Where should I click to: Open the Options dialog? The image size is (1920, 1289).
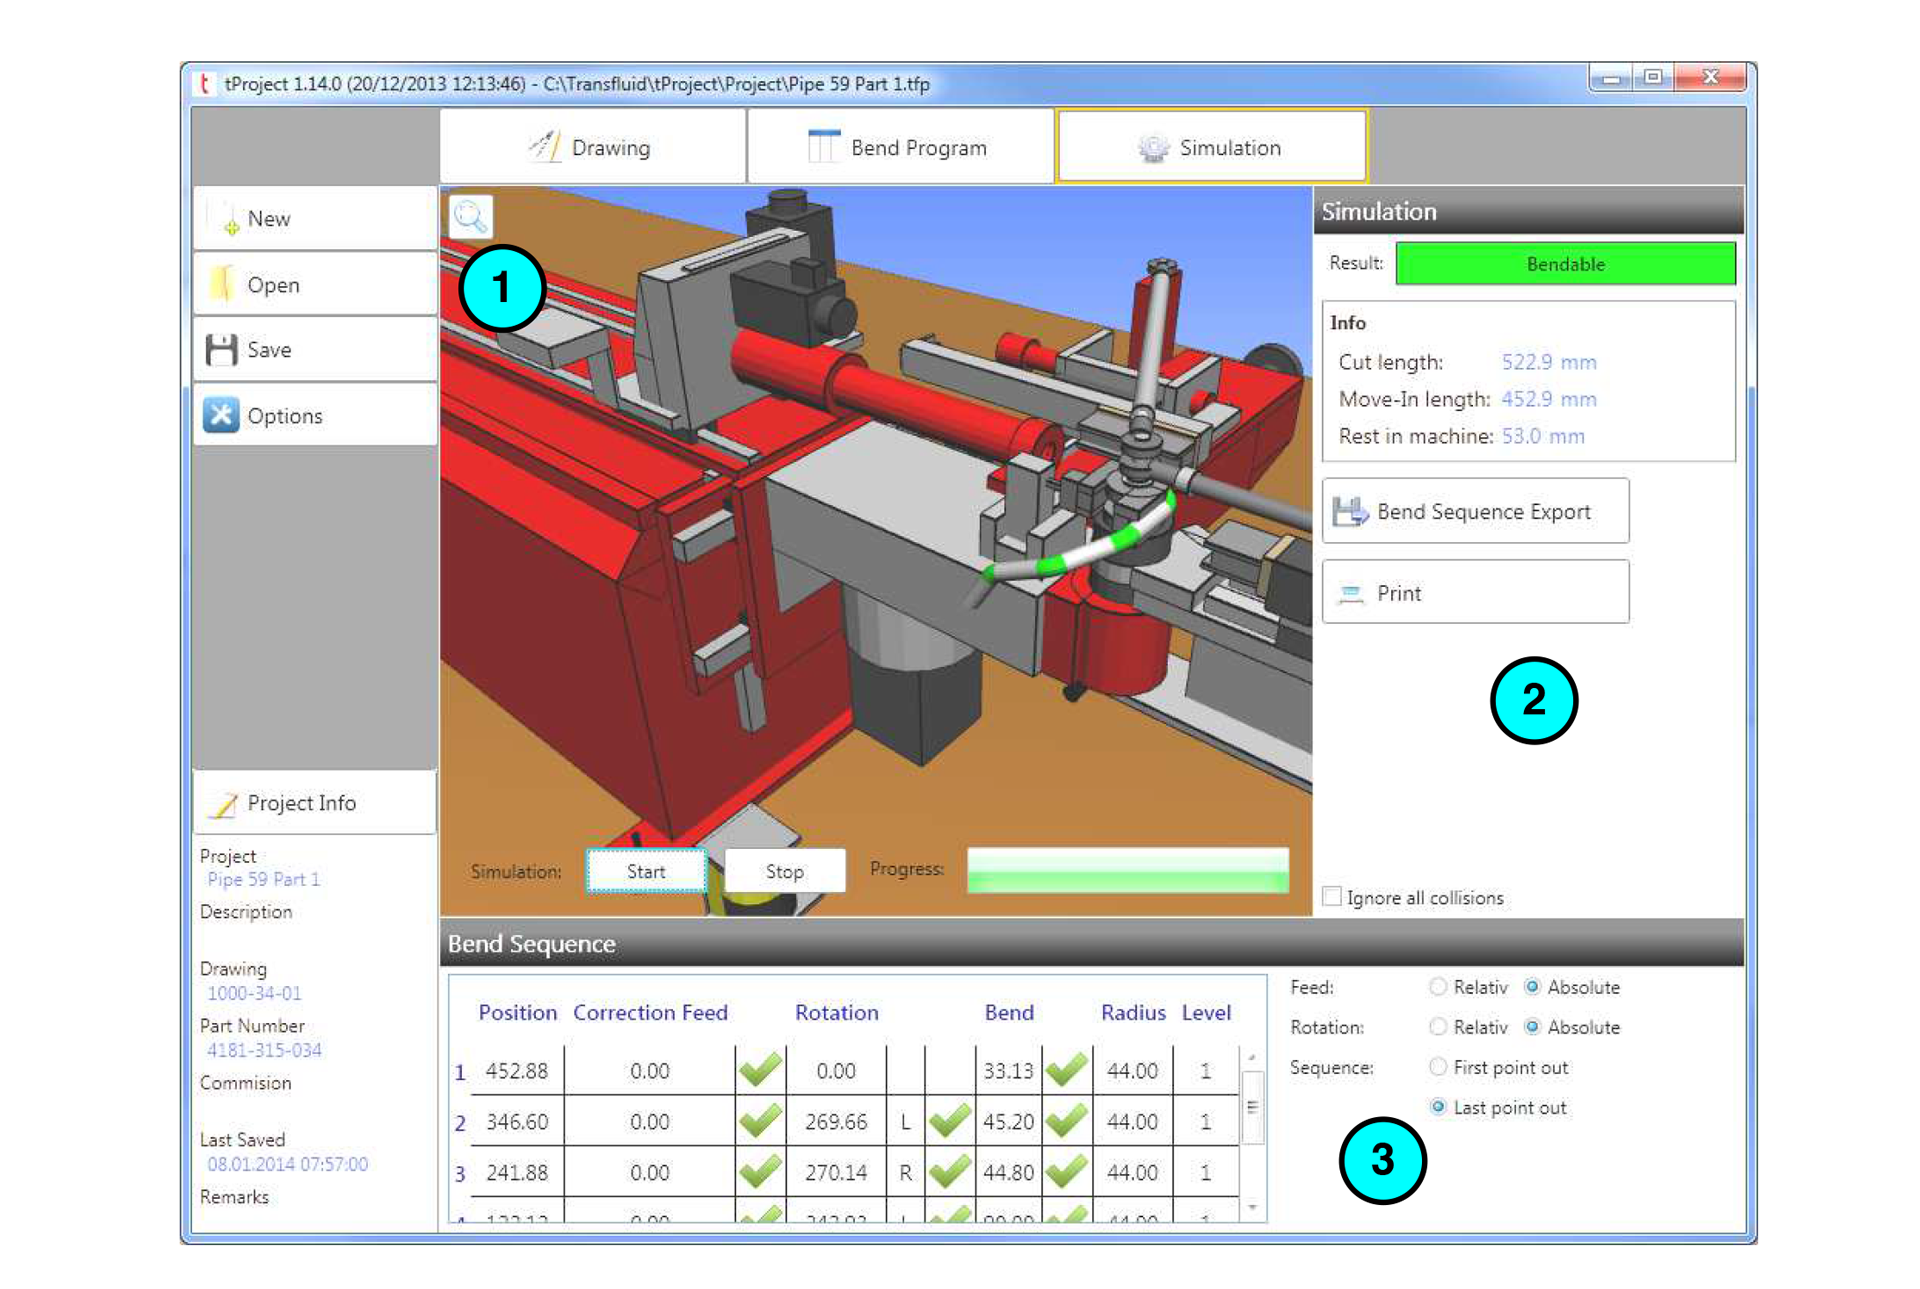pos(222,415)
